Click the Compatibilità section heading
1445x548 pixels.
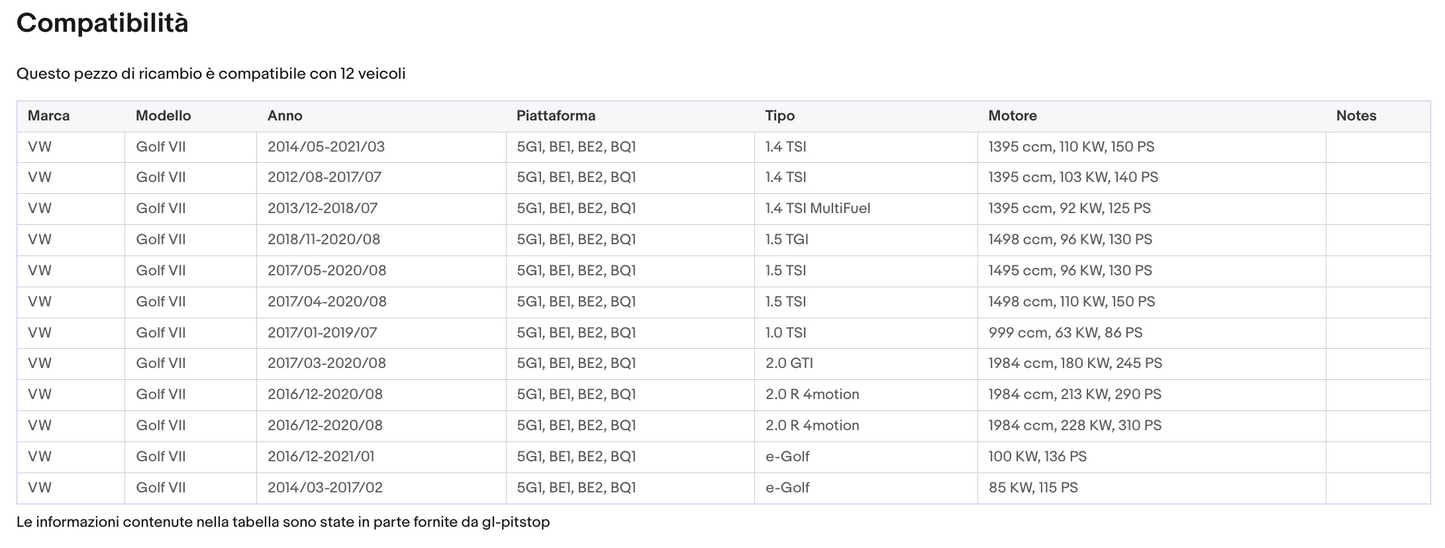click(103, 23)
